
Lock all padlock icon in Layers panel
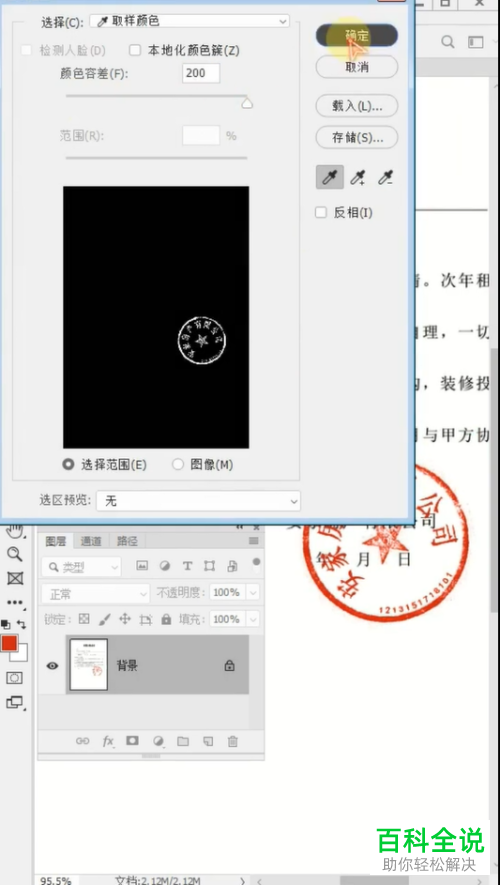(x=166, y=619)
